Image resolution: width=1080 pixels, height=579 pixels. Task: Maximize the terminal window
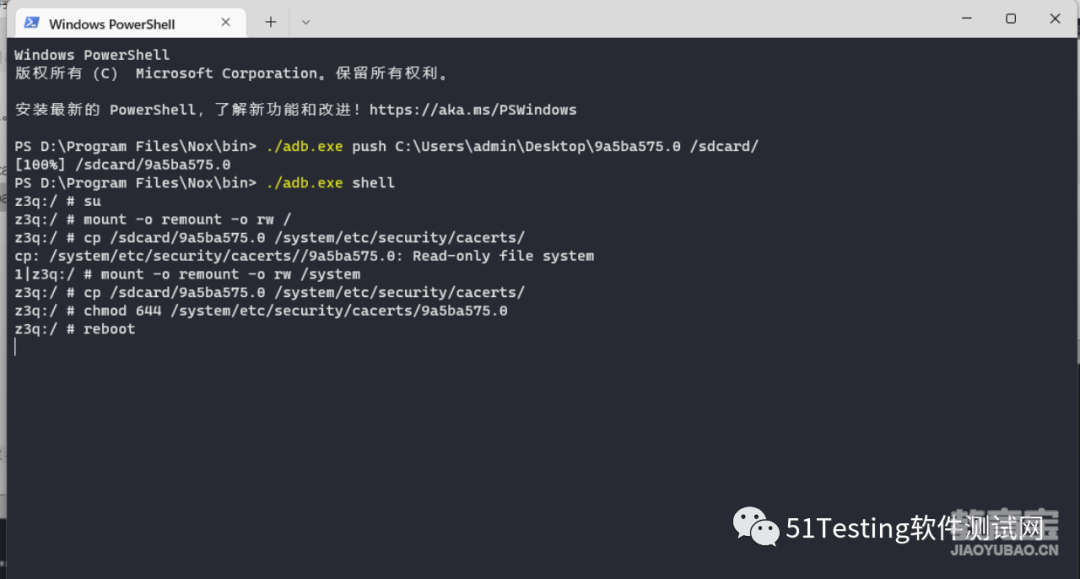[1010, 19]
